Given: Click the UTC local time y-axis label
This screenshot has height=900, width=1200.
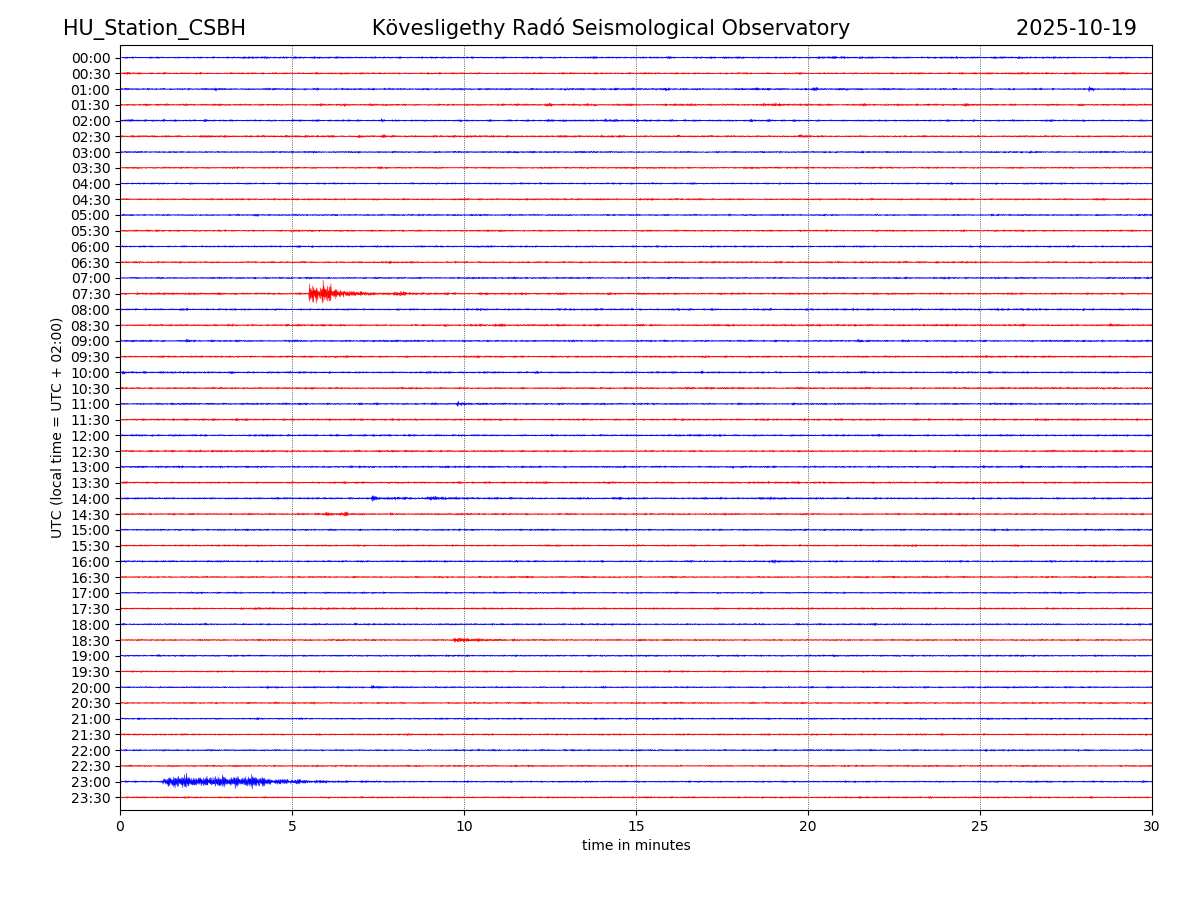Looking at the screenshot, I should pos(57,428).
